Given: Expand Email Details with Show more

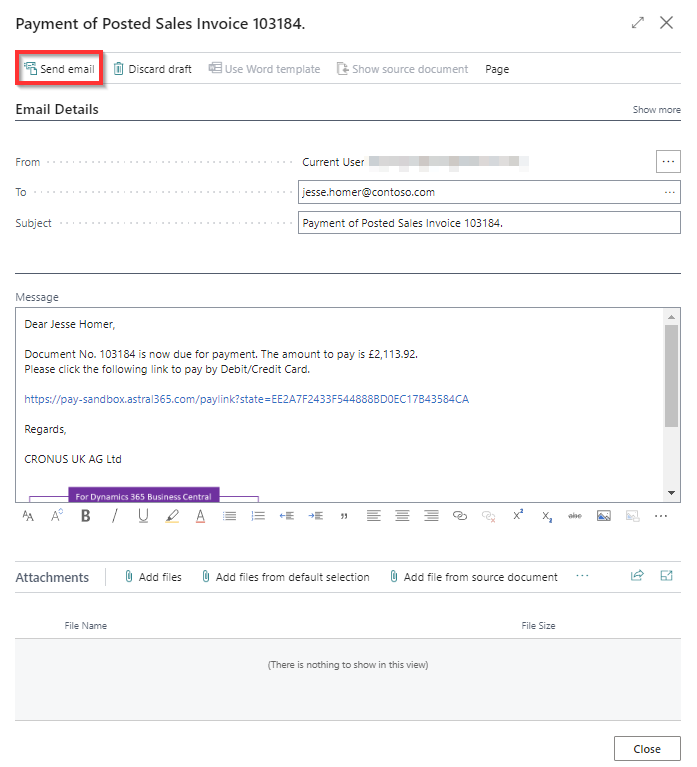Looking at the screenshot, I should (656, 110).
